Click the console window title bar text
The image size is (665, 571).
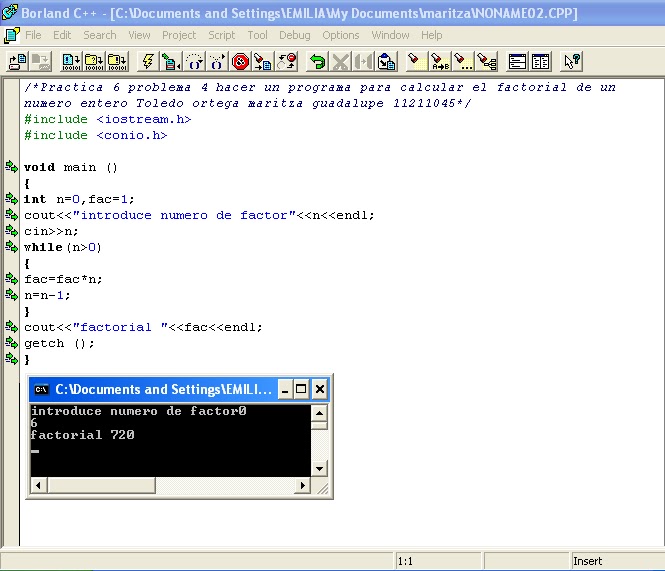click(x=163, y=389)
